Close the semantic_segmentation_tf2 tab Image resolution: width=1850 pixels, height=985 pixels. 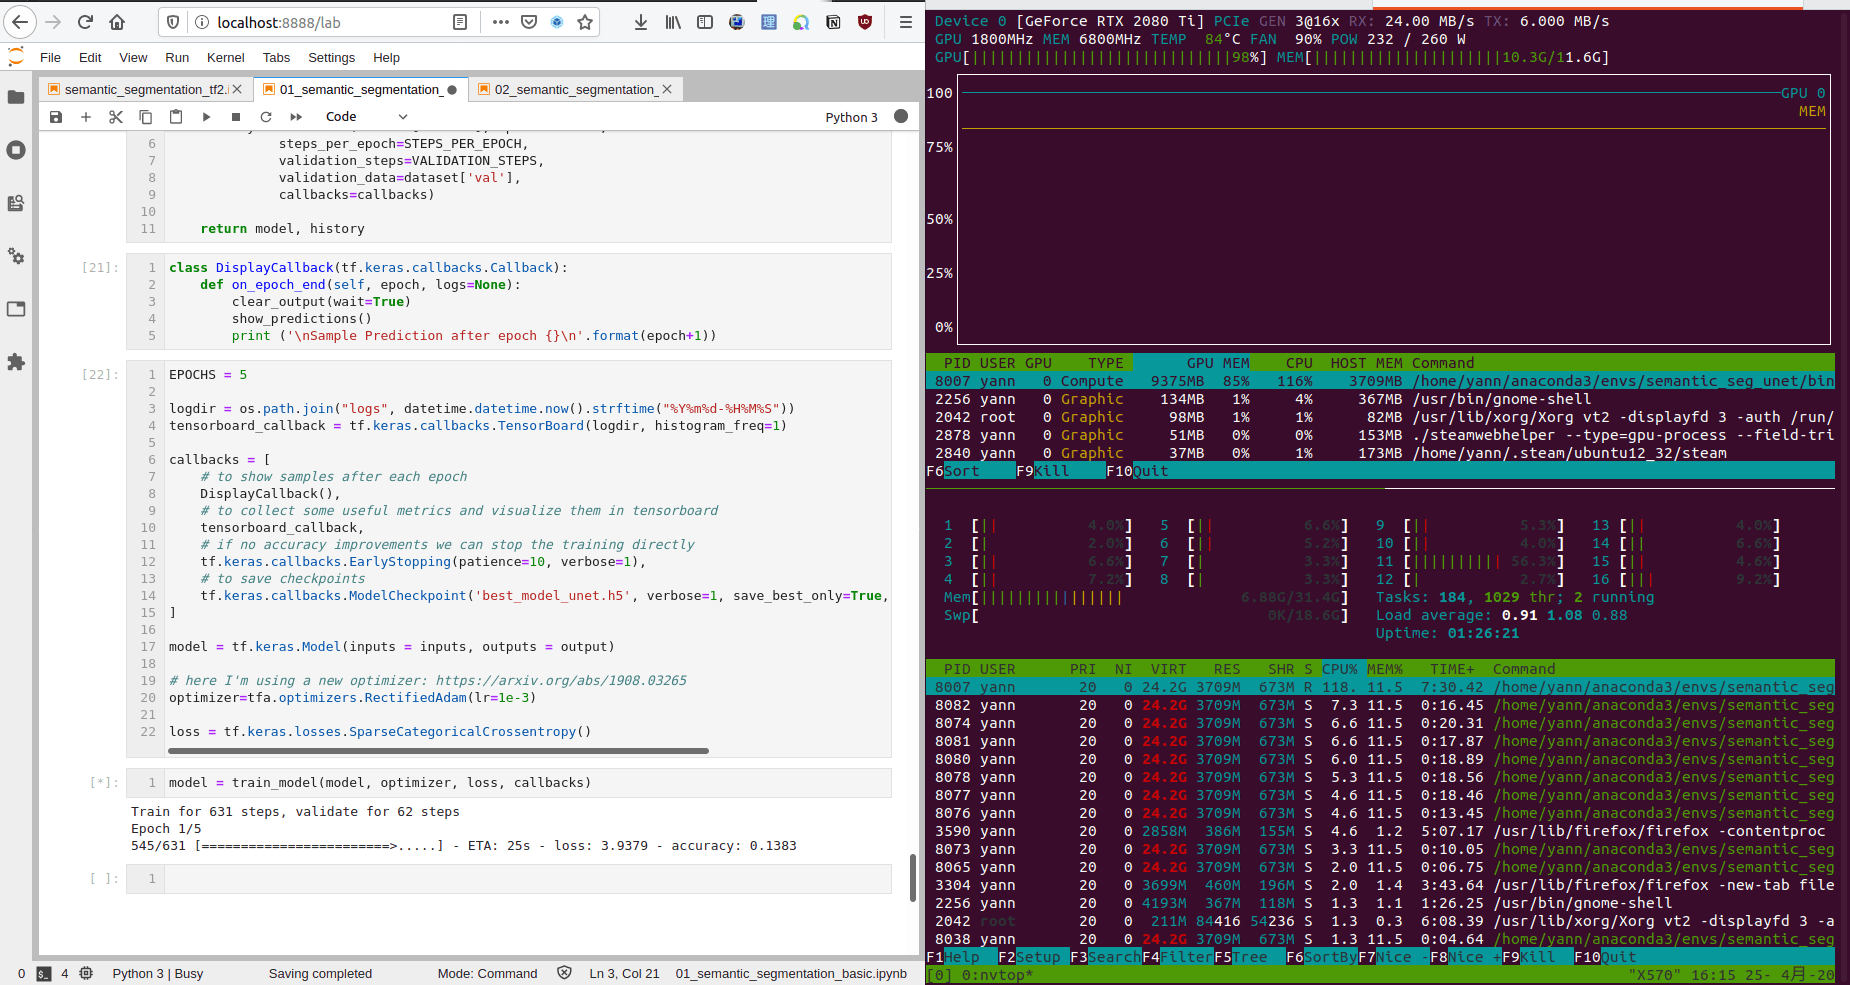pos(237,90)
